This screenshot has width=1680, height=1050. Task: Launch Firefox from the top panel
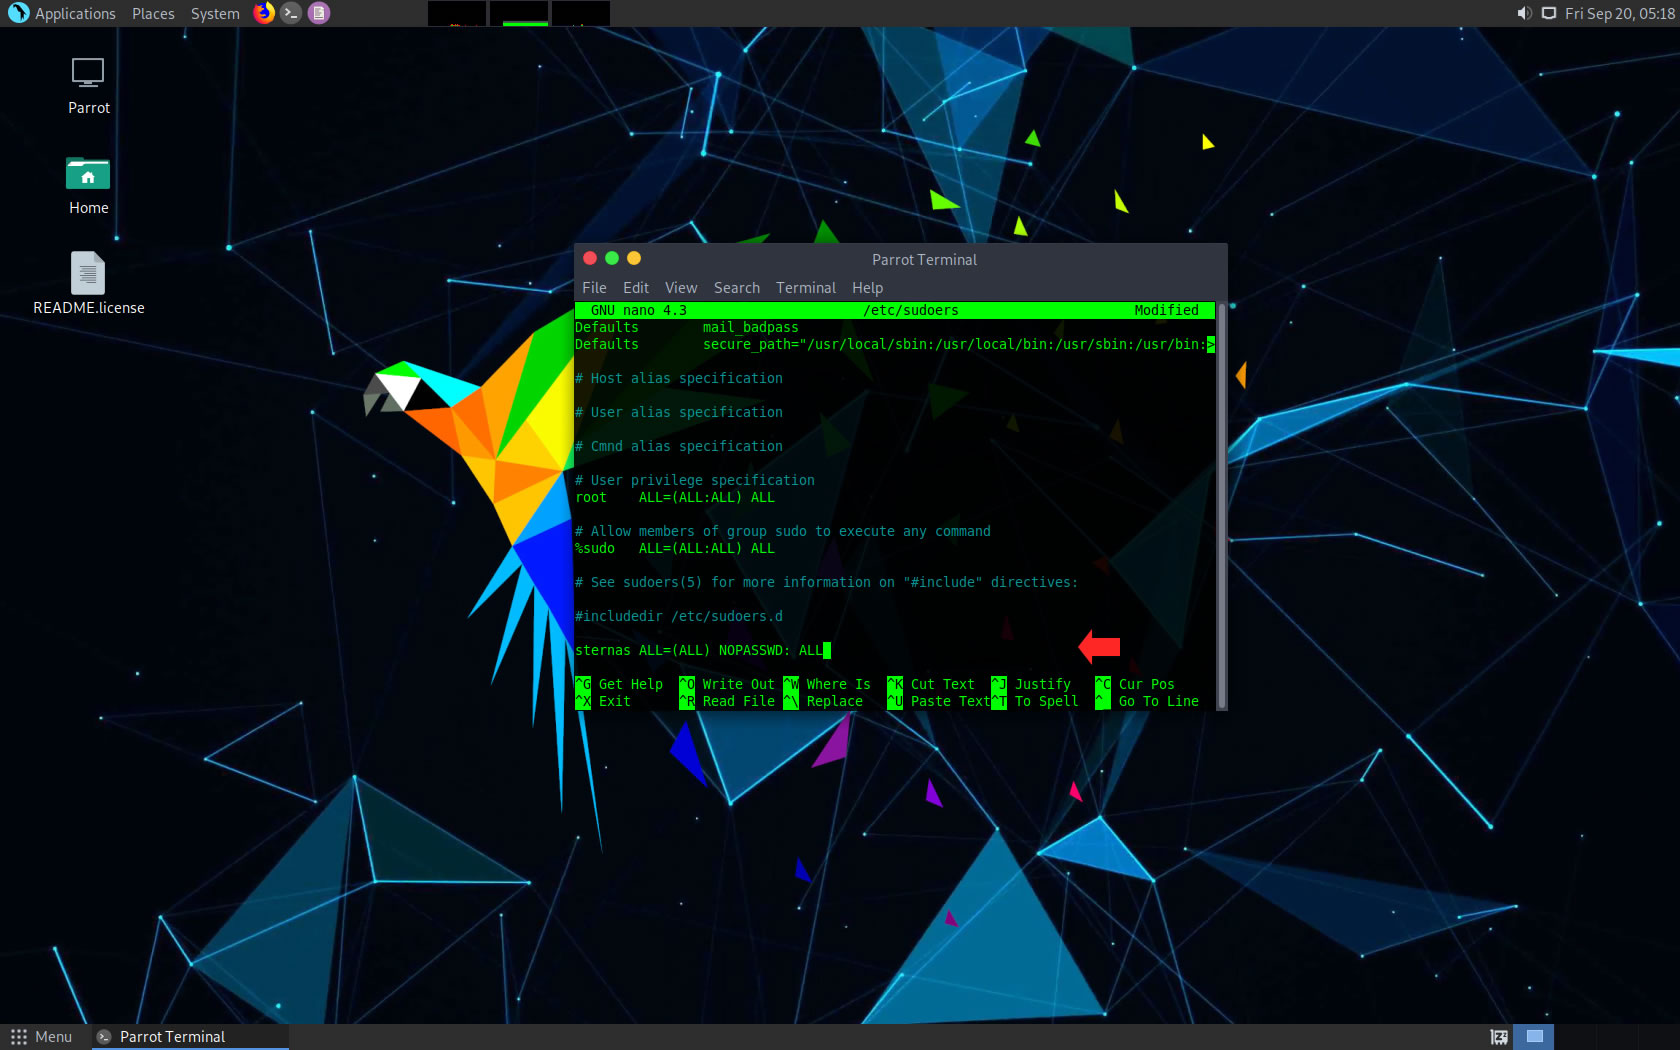click(264, 13)
